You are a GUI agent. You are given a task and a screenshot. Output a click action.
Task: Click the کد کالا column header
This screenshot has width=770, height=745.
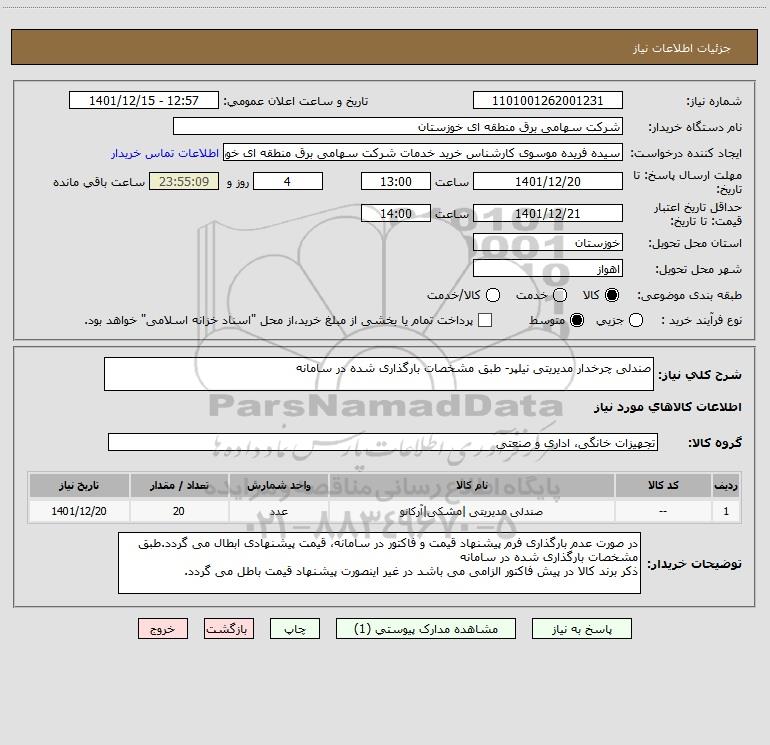click(663, 486)
